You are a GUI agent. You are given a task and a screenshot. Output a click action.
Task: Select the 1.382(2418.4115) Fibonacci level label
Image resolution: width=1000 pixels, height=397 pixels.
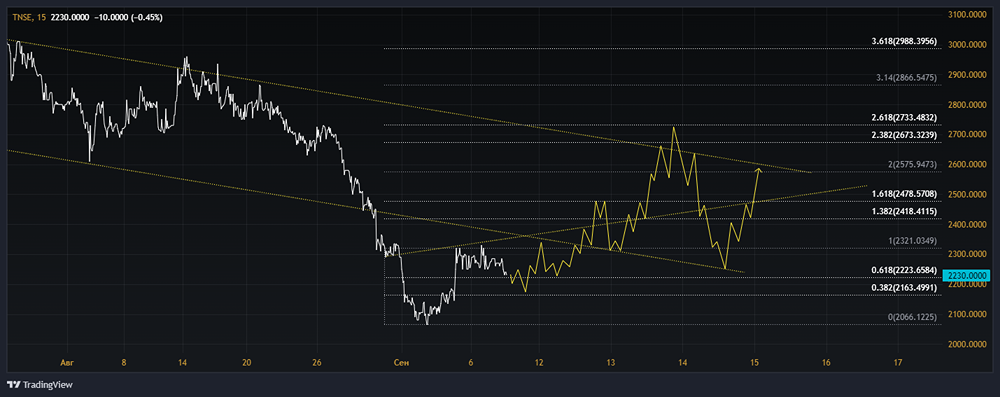tap(904, 211)
